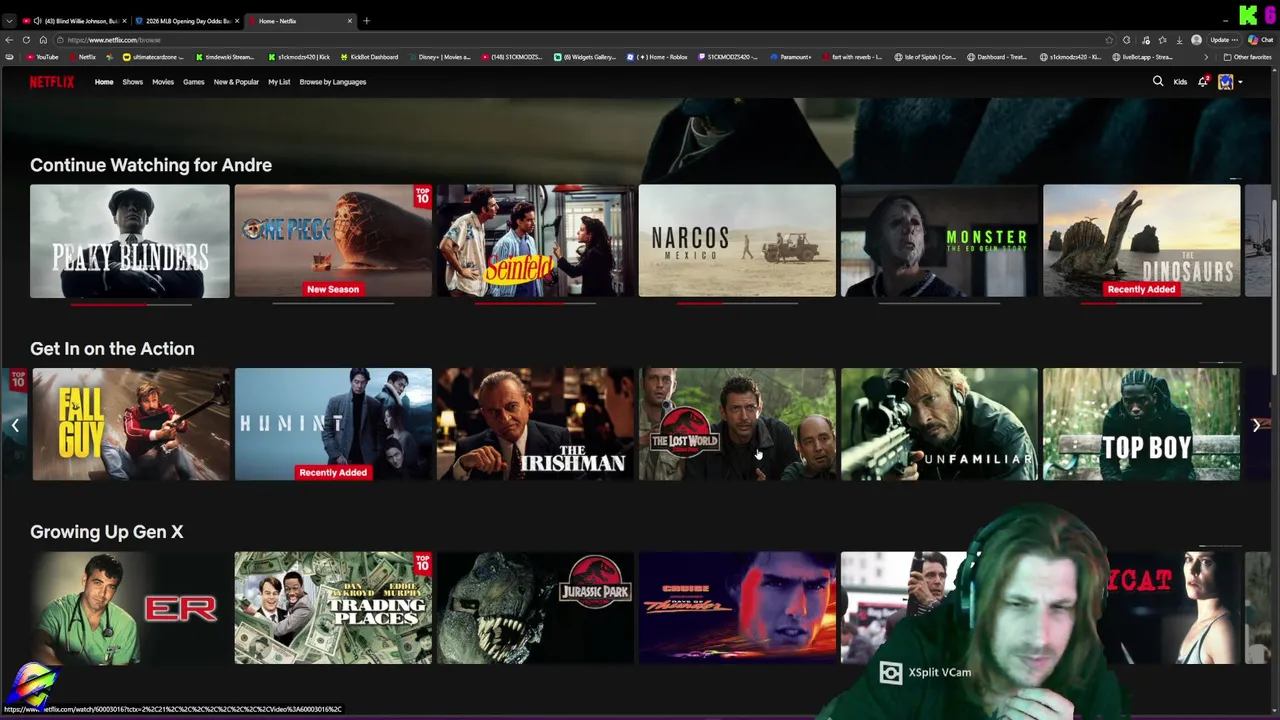The width and height of the screenshot is (1280, 720).
Task: Open the tab search dropdown
Action: pos(9,20)
